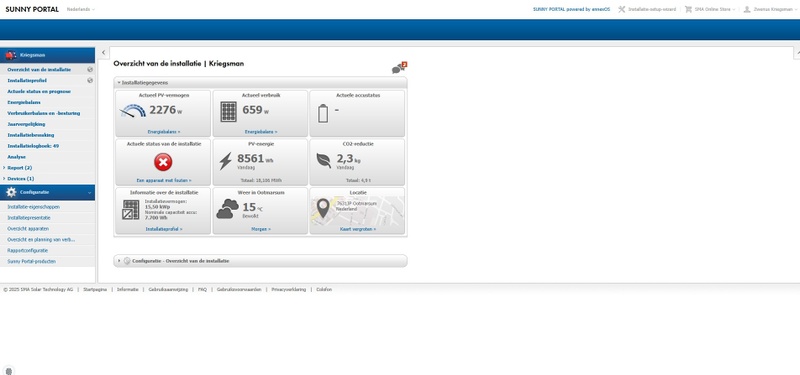The height and width of the screenshot is (375, 800).
Task: Click the installation info panel icon
Action: [x=131, y=209]
